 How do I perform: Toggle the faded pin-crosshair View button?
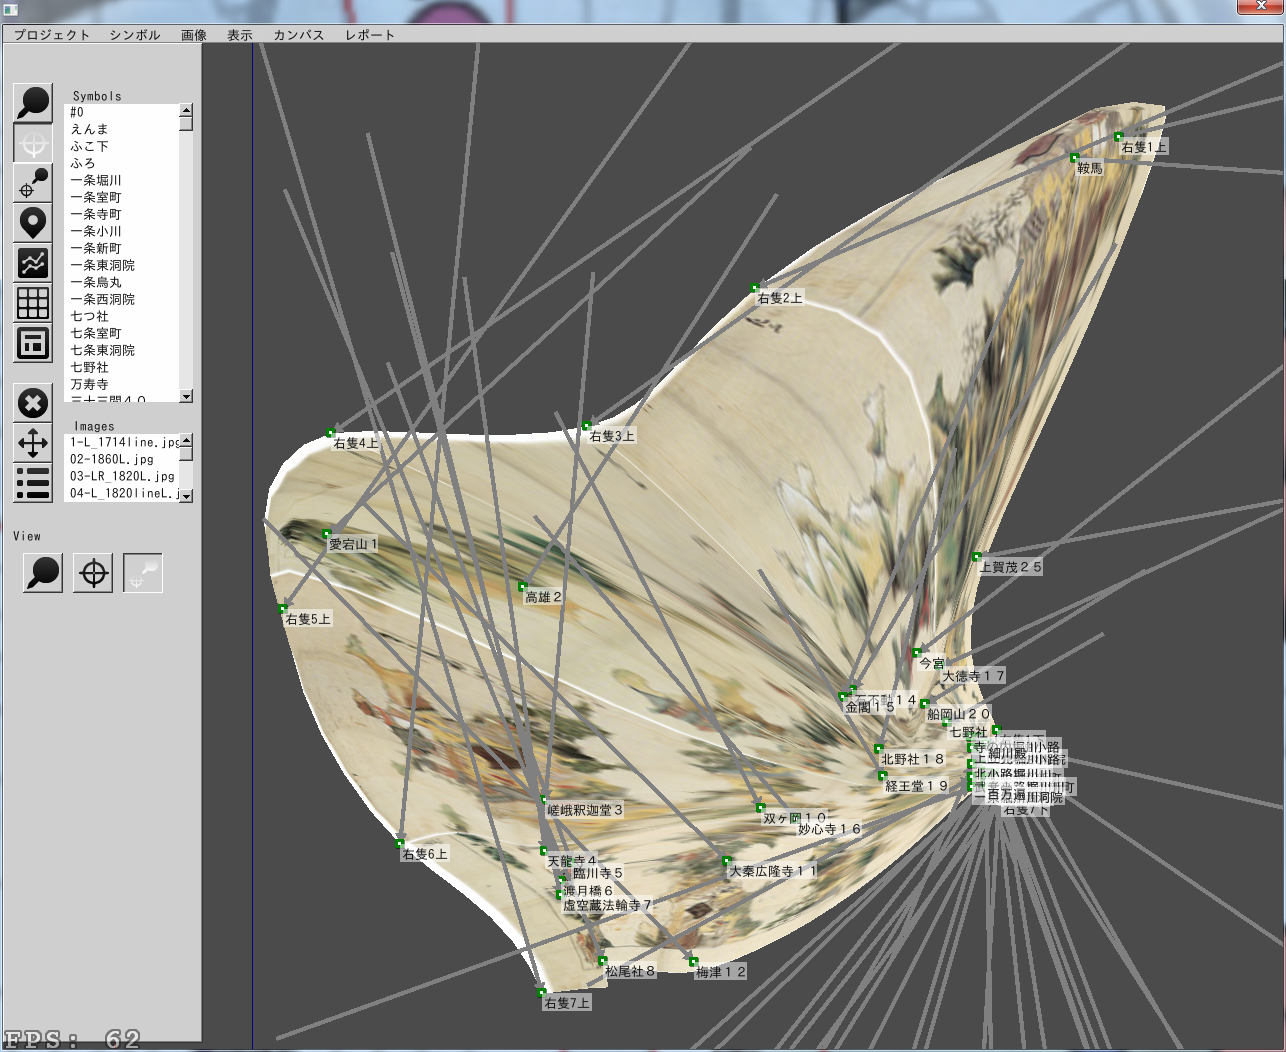[x=142, y=573]
